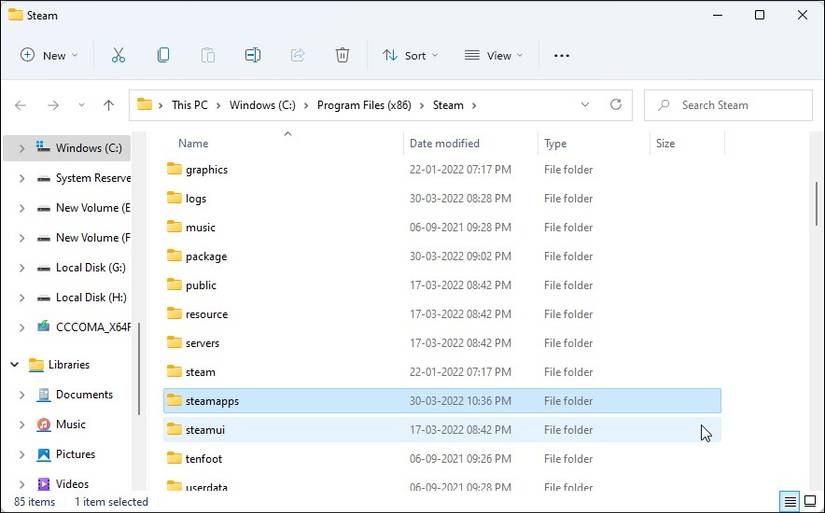
Task: Select the steam folder row
Action: click(442, 372)
